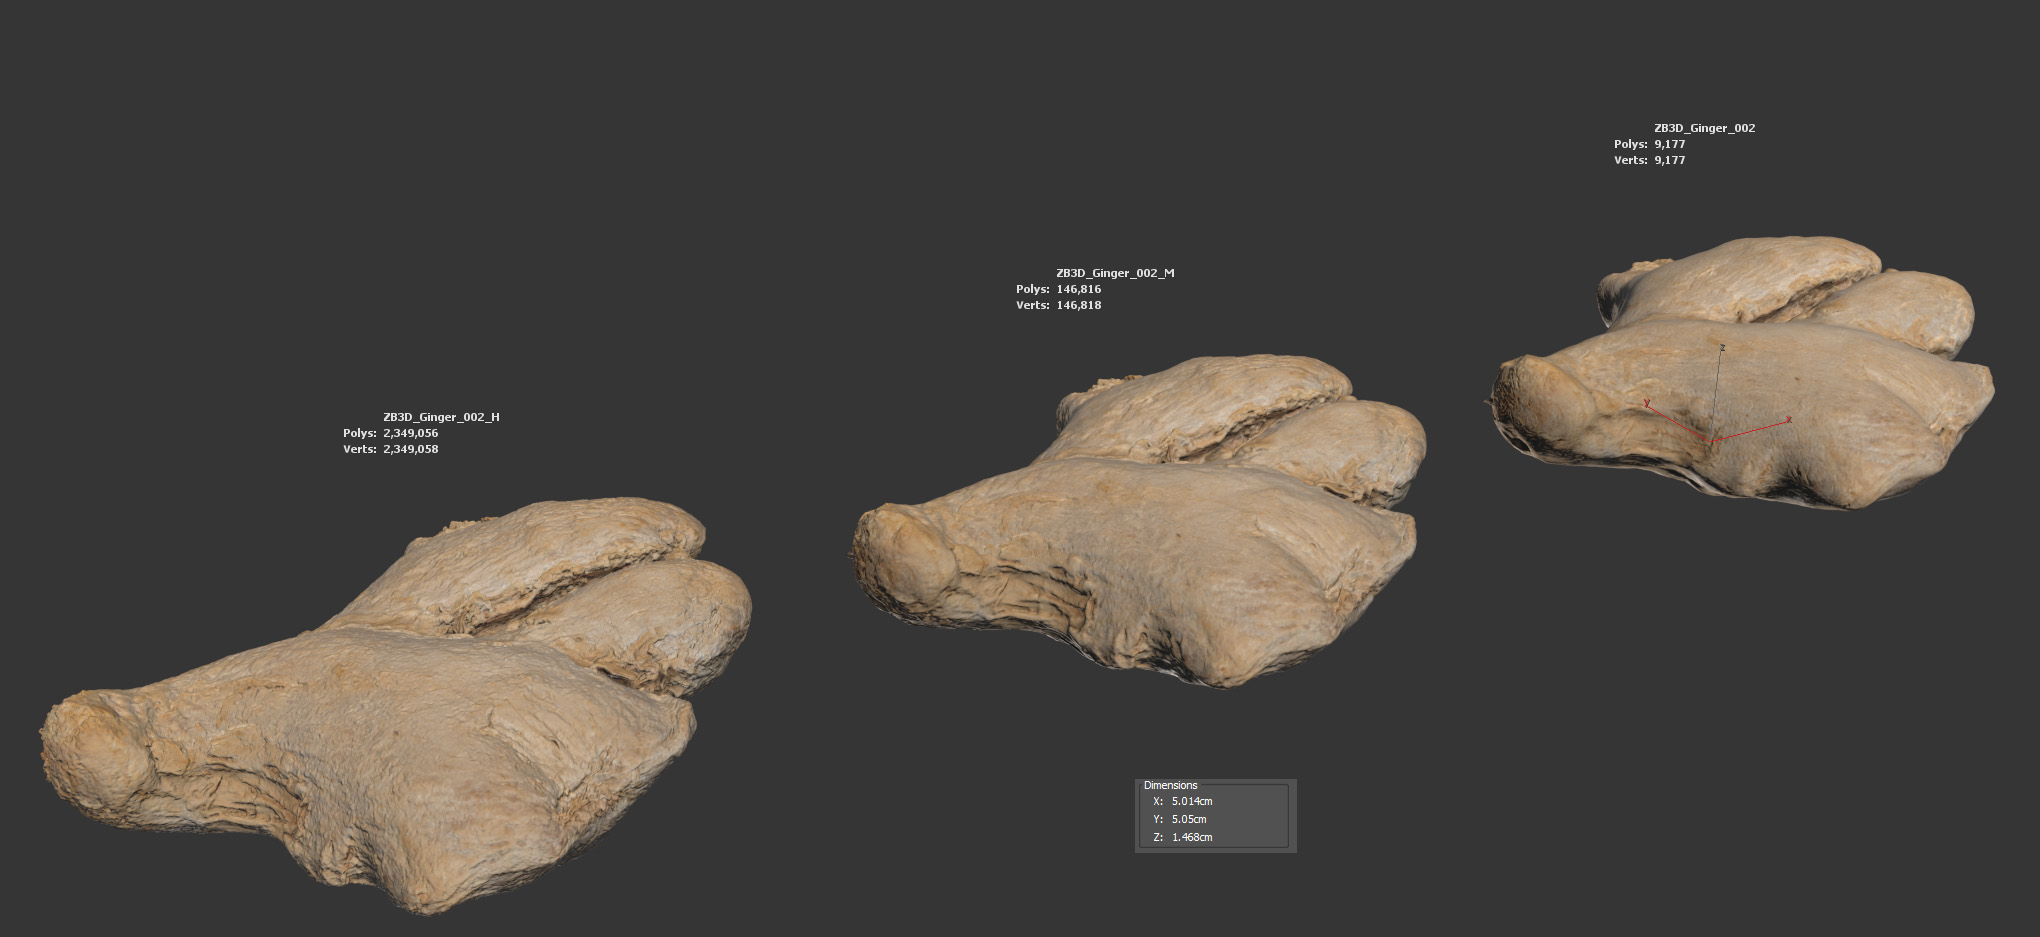Click the Verts count 2,349,058
The image size is (2040, 937).
coord(410,449)
